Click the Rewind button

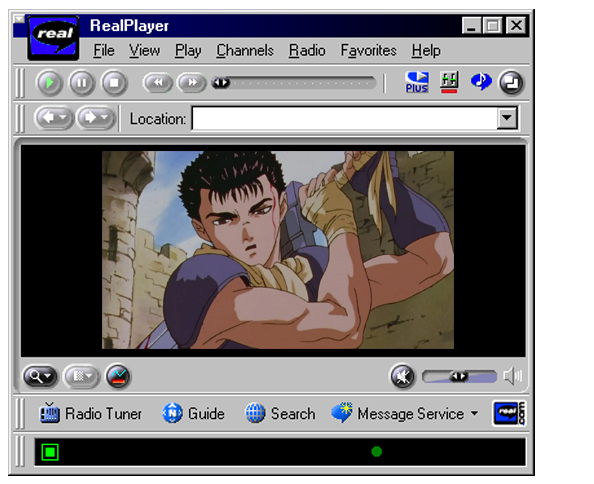pos(158,83)
